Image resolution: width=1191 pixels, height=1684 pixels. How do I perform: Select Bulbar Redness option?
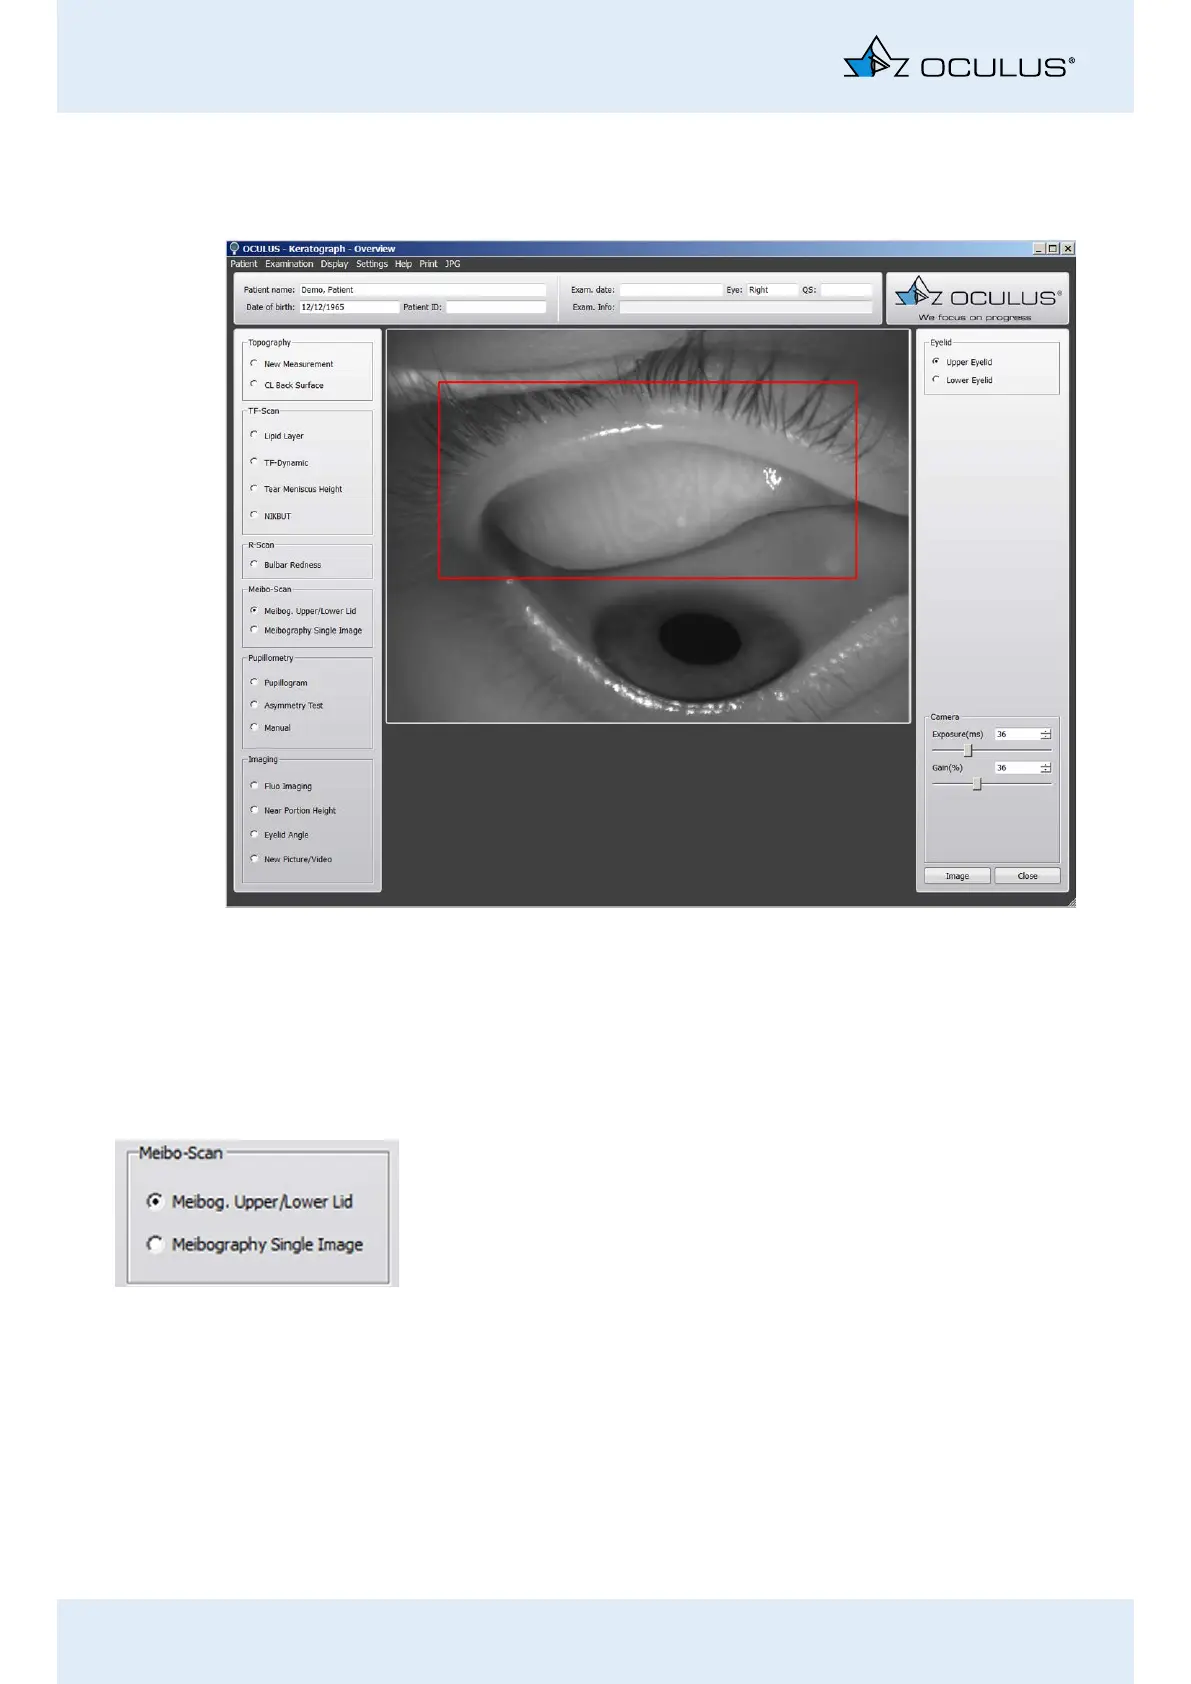[254, 564]
